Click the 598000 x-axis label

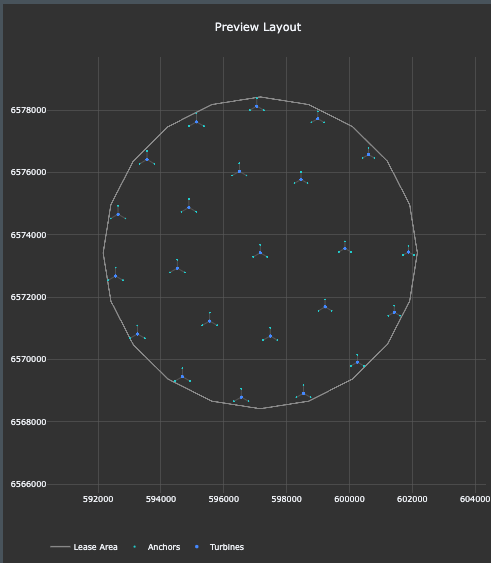pos(286,499)
